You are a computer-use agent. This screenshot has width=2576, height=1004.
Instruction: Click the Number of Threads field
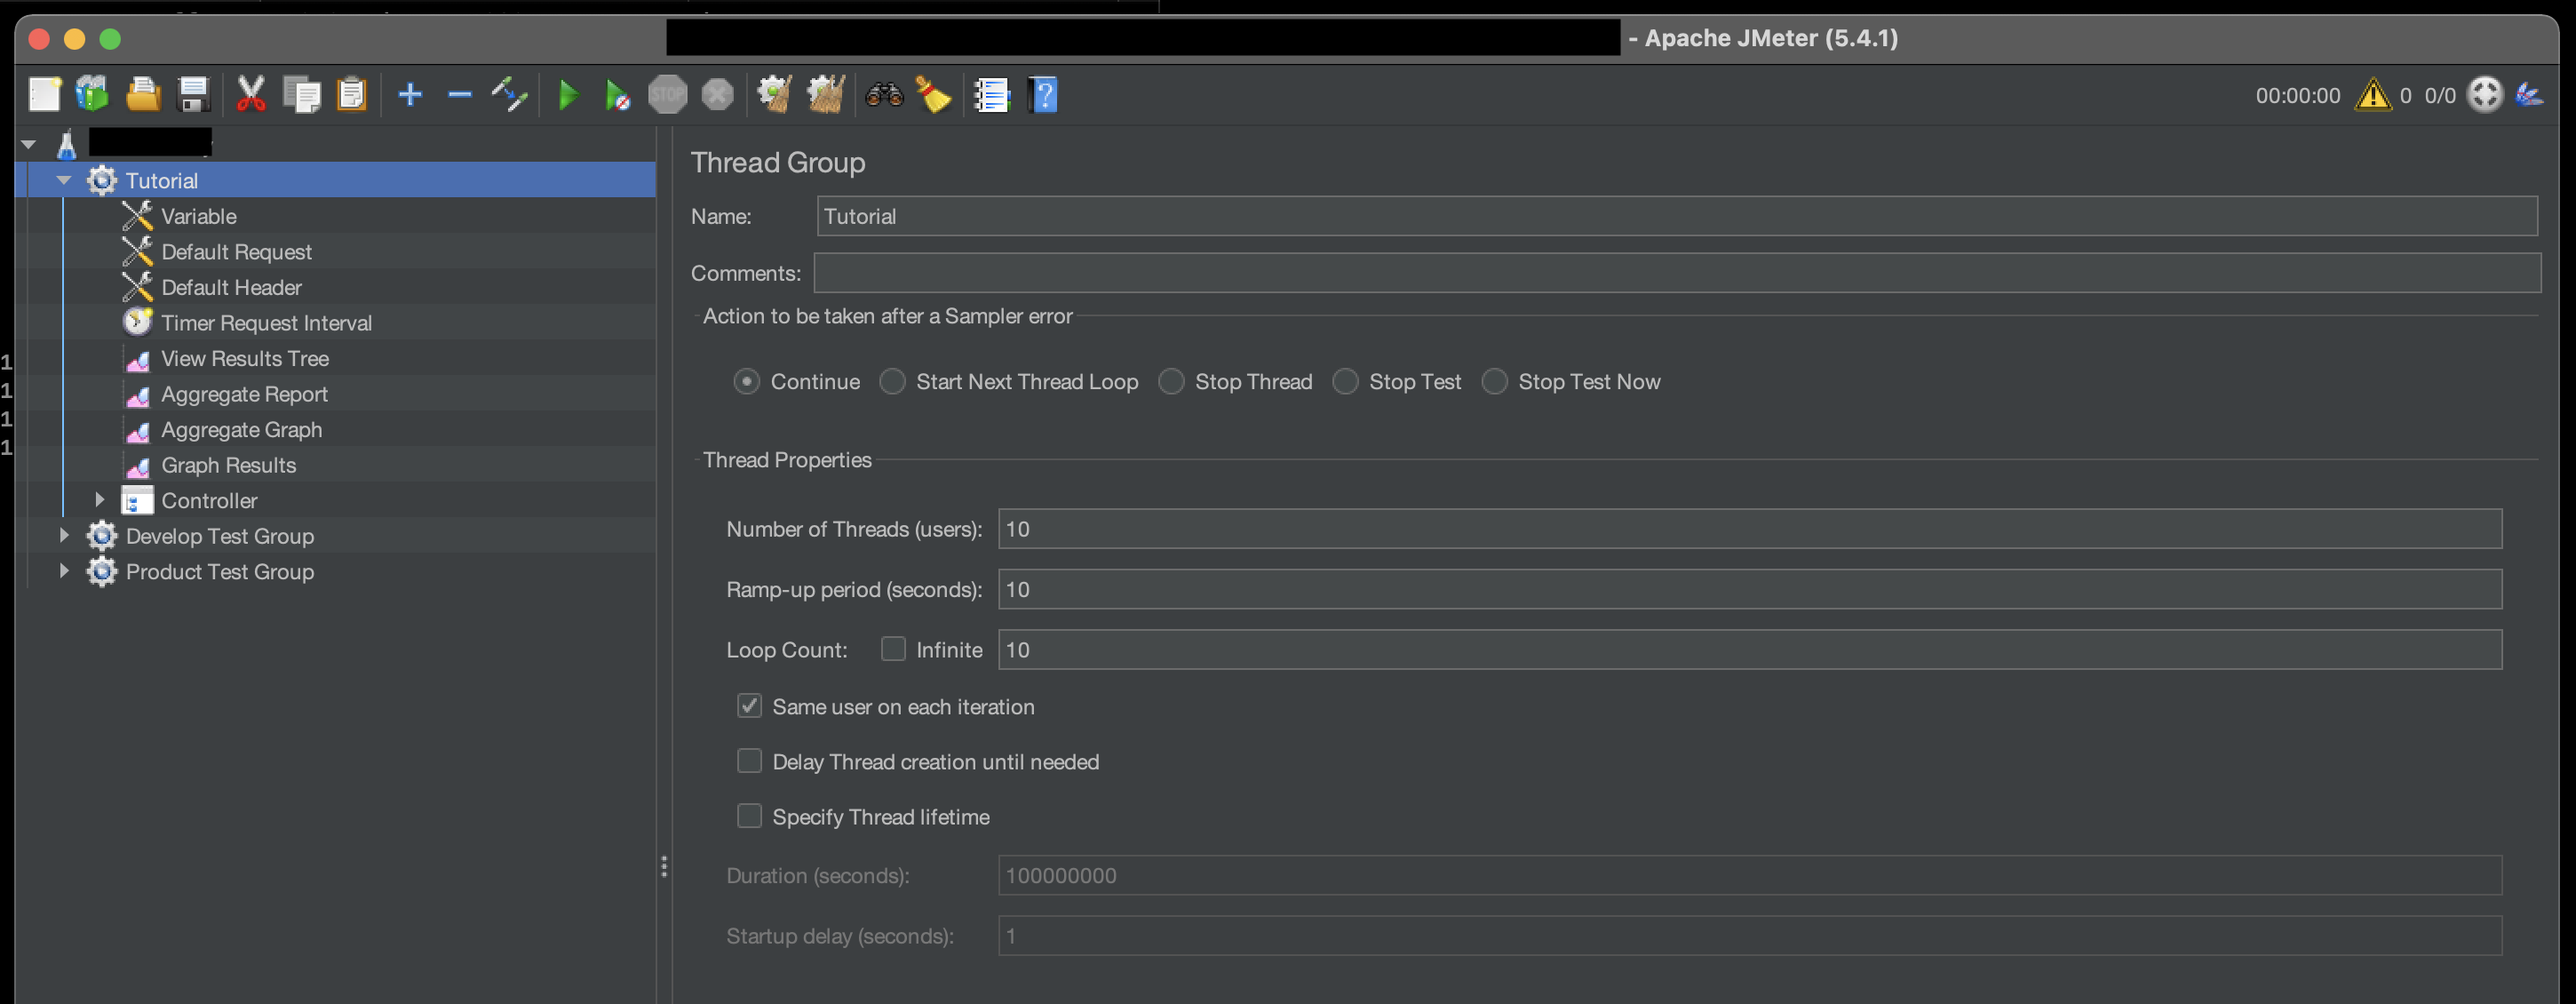coord(1749,529)
